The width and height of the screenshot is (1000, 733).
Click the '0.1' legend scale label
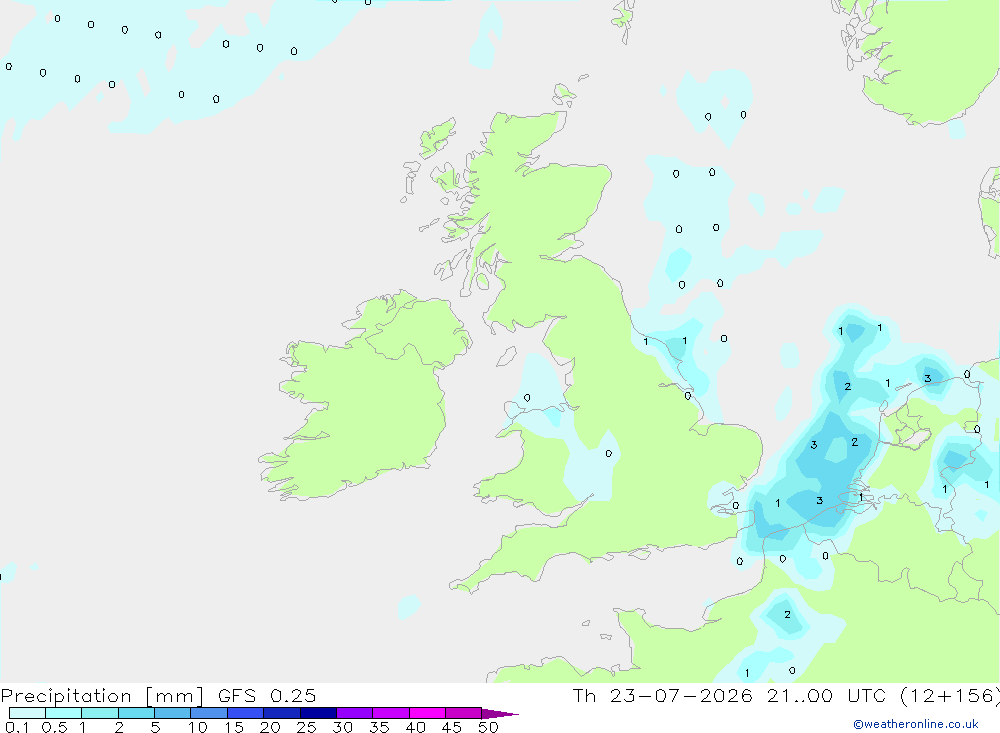tap(17, 727)
